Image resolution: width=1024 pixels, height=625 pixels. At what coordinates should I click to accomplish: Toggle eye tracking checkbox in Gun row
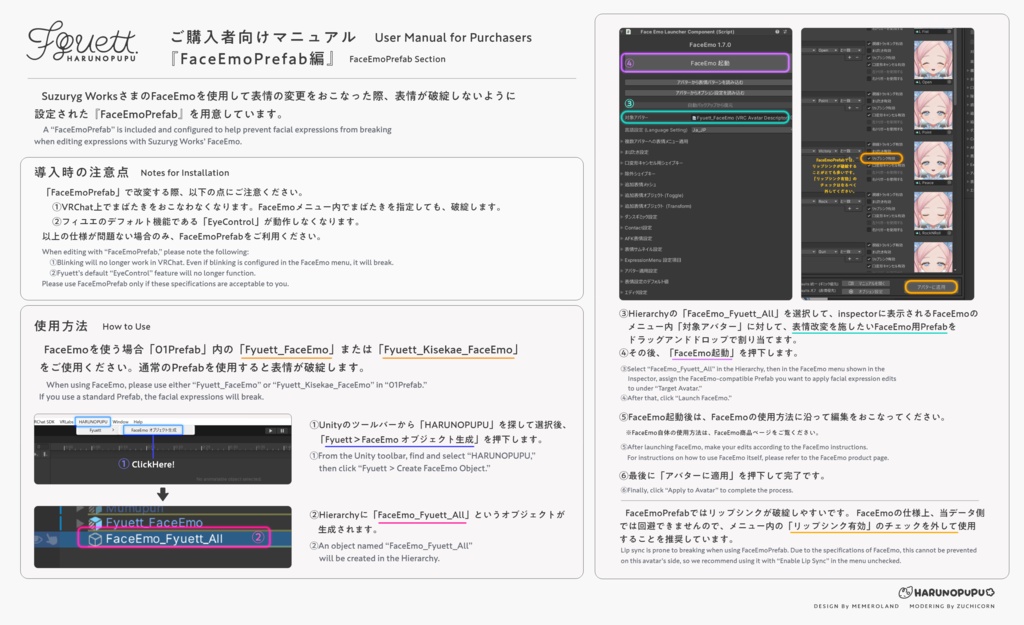coord(869,245)
